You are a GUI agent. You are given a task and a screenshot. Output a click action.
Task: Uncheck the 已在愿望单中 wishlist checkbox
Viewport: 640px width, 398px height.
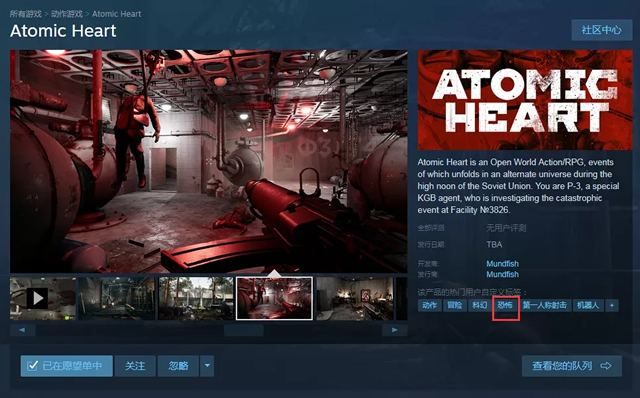[33, 366]
